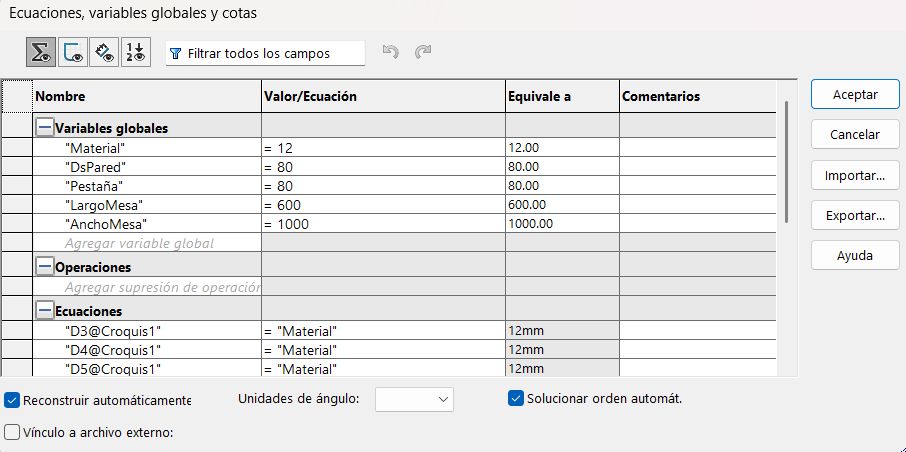906x452 pixels.
Task: Select the "LargoMesa" variable name
Action: pos(147,205)
